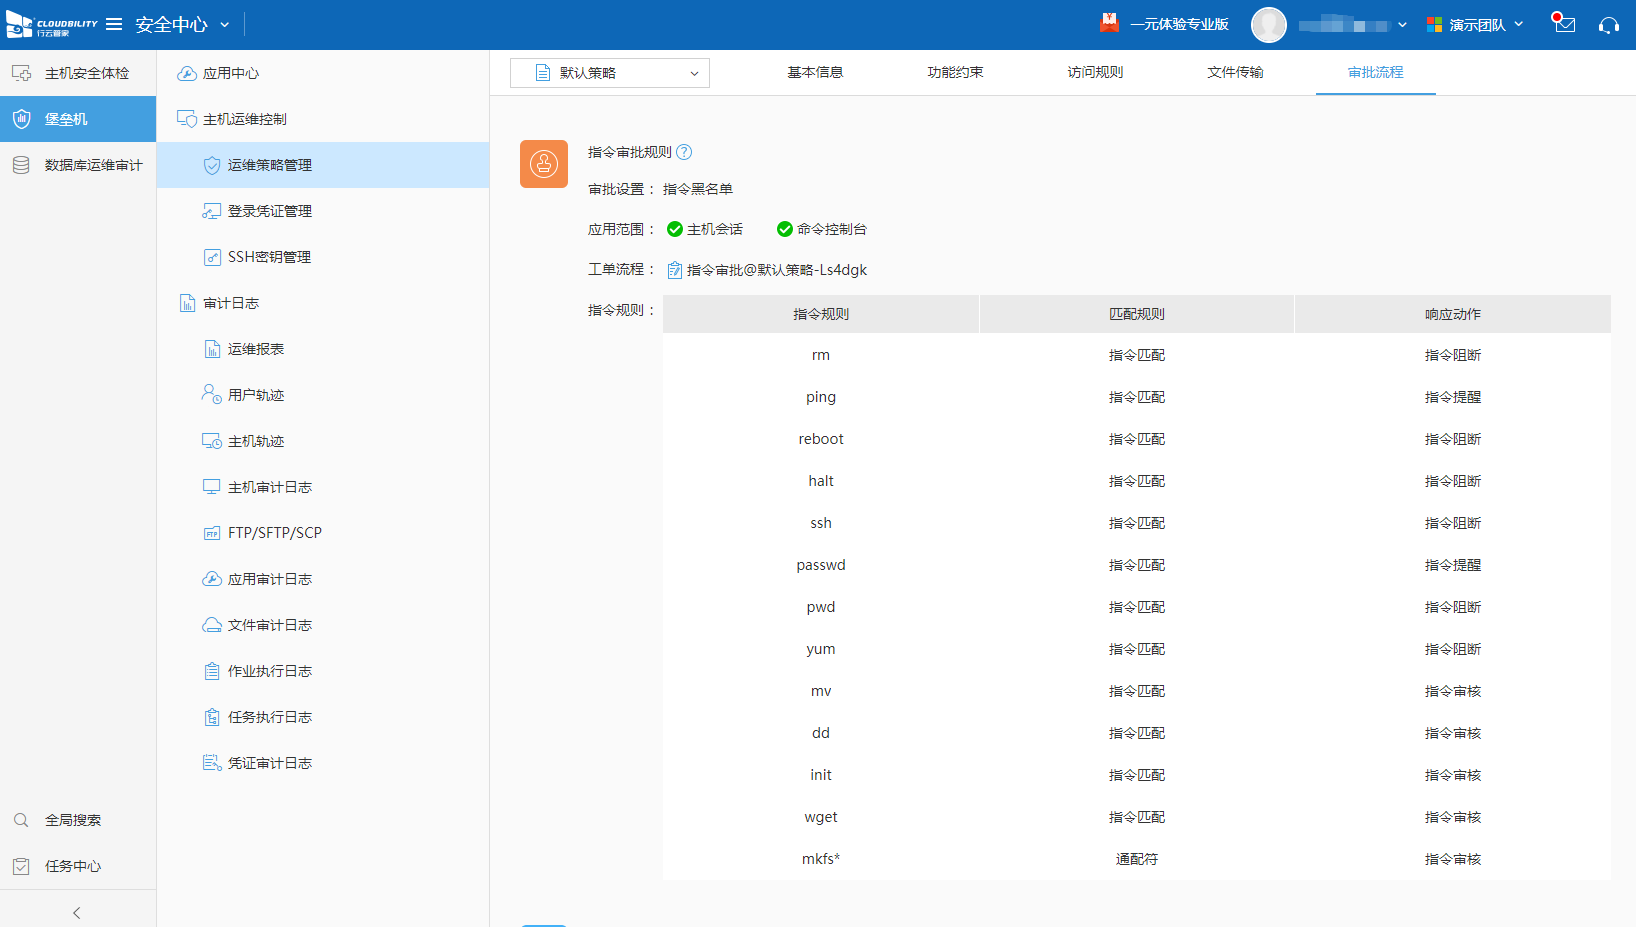Open the 指令审批@默认策略-Ls4dgk workflow link
The height and width of the screenshot is (927, 1636).
(775, 269)
